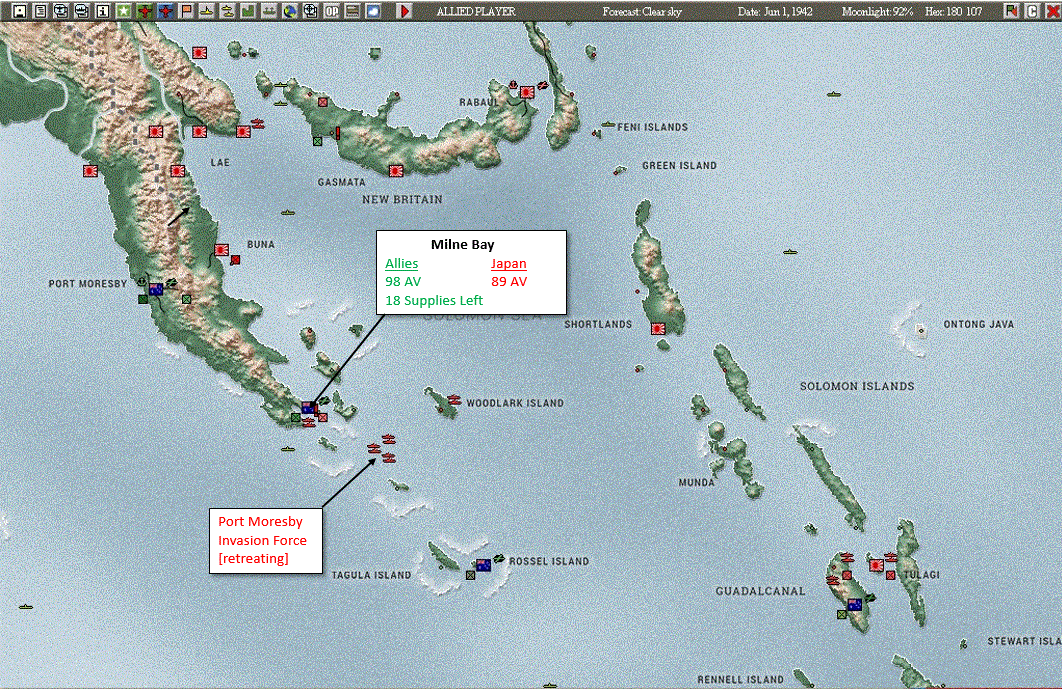Viewport: 1062px width, 689px height.
Task: Click the red plane on green background icon
Action: [x=144, y=11]
